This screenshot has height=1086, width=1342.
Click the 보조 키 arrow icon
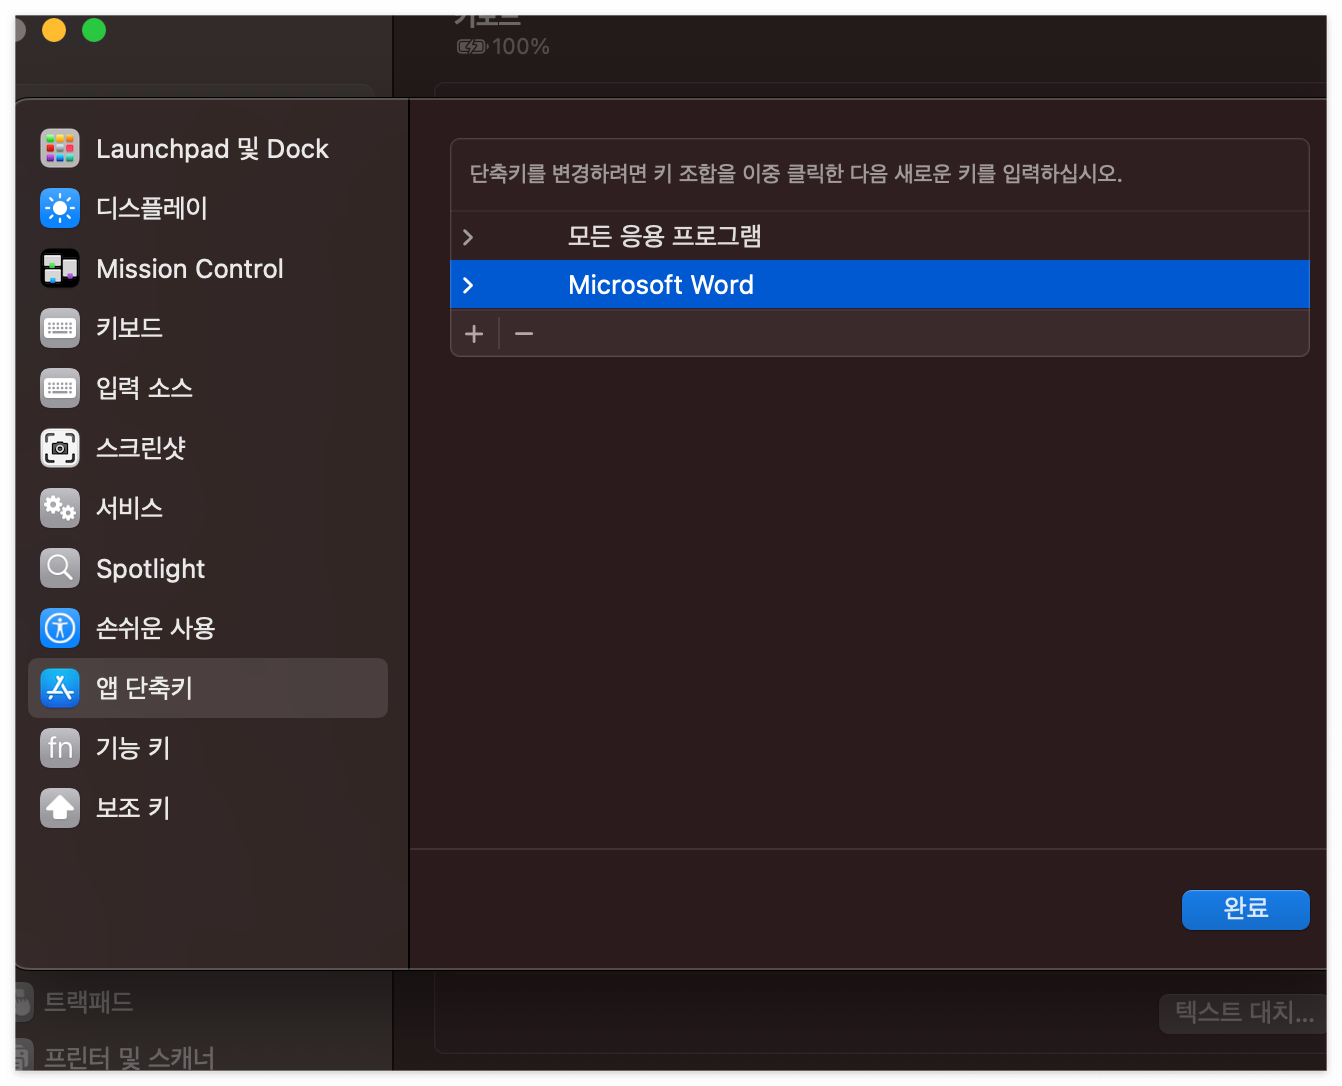[x=60, y=808]
